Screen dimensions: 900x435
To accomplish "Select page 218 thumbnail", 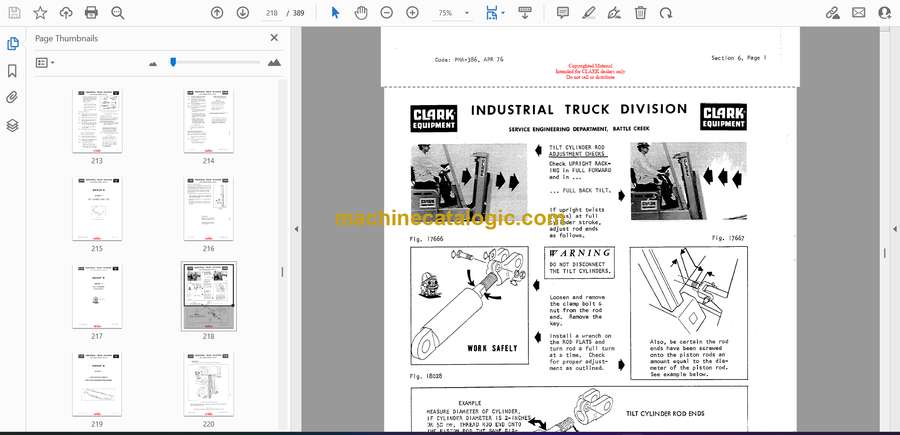I will pos(208,297).
